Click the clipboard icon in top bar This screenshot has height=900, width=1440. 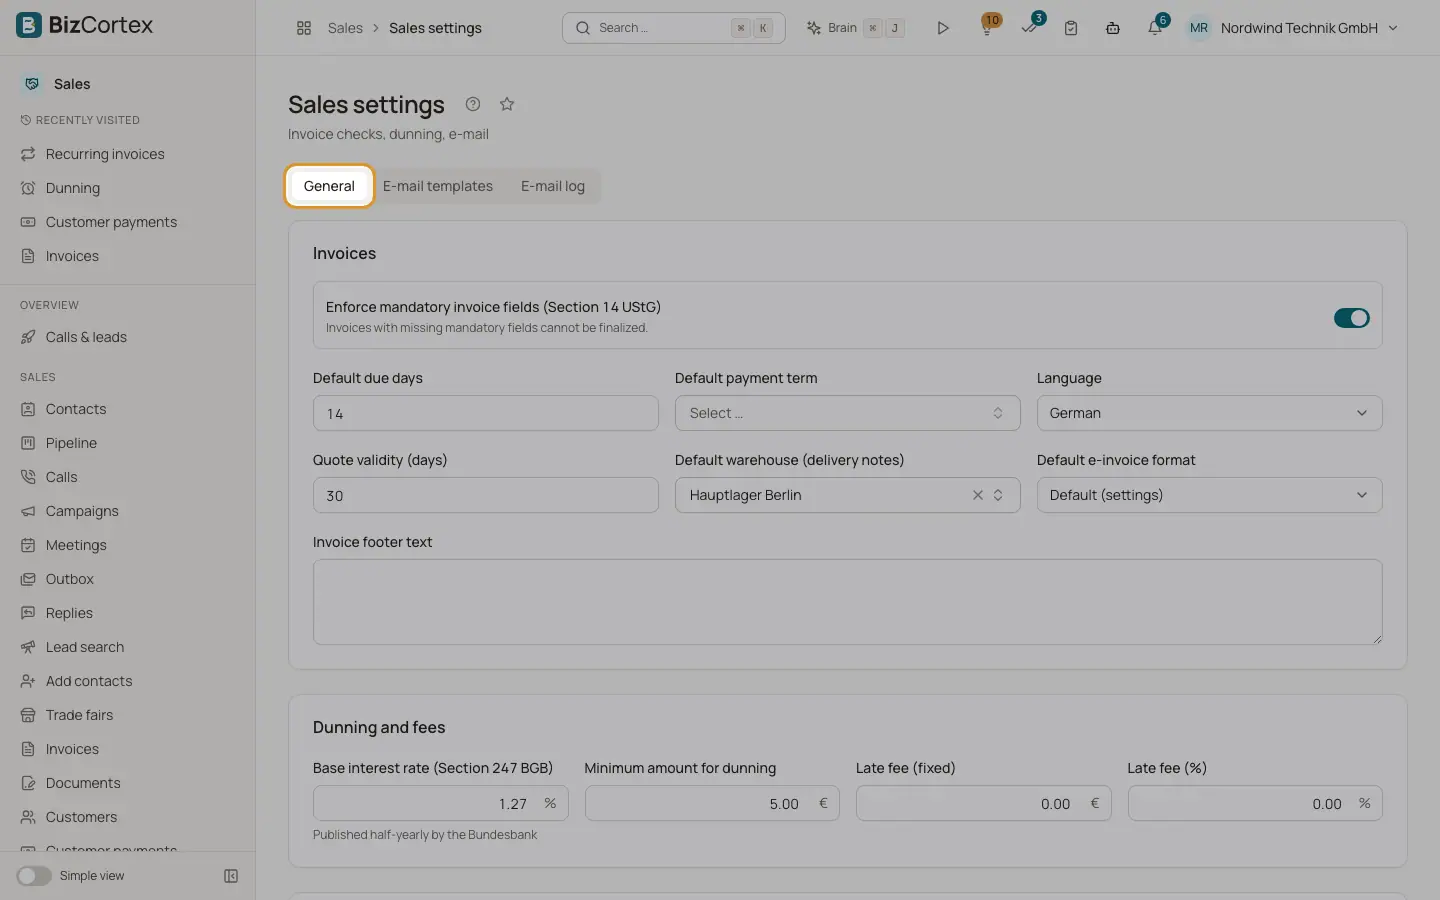pos(1071,28)
